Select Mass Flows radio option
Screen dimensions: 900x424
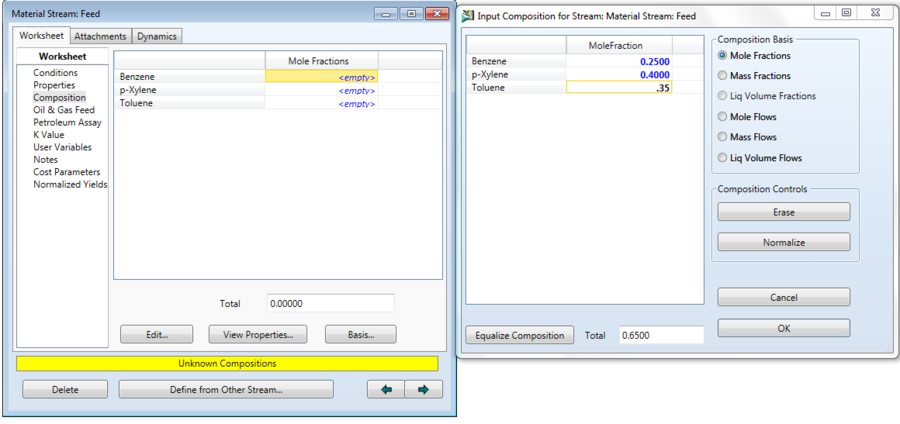coord(723,137)
